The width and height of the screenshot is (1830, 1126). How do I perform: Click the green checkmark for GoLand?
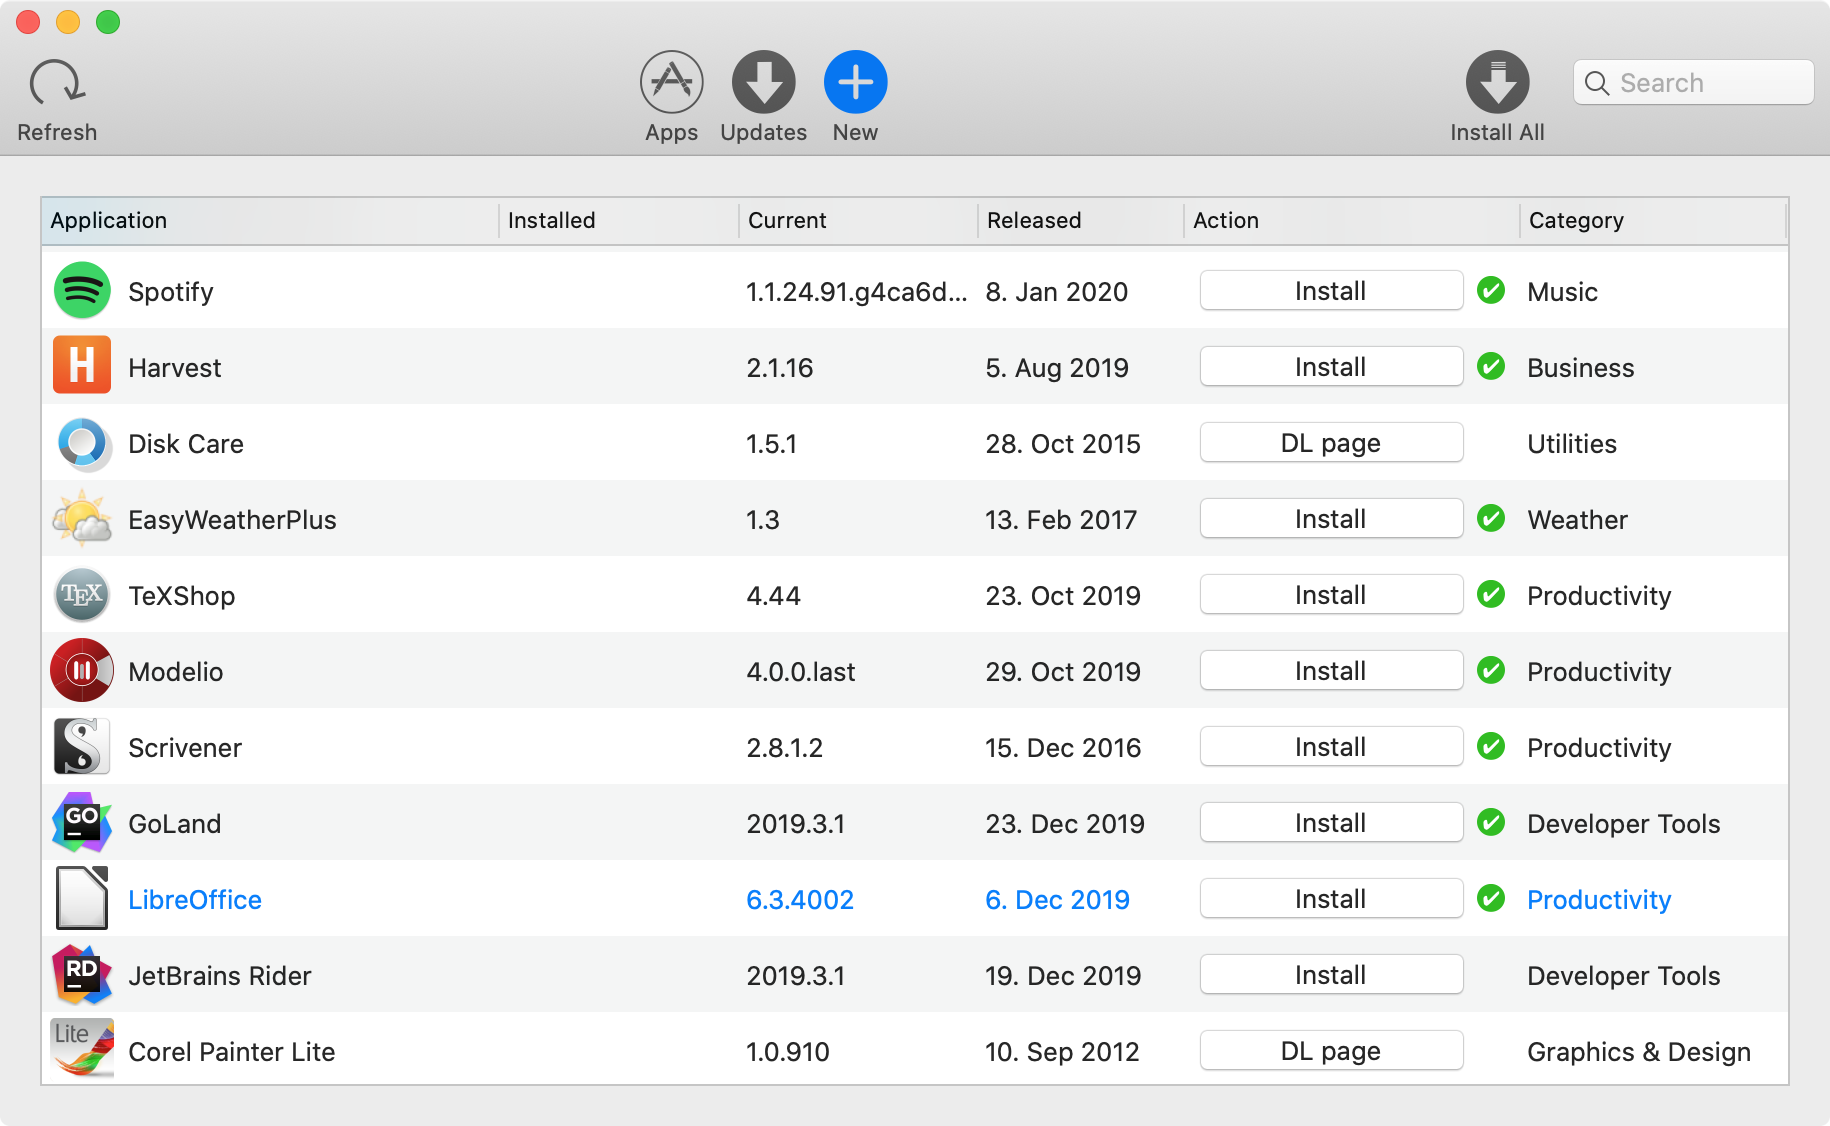coord(1491,823)
